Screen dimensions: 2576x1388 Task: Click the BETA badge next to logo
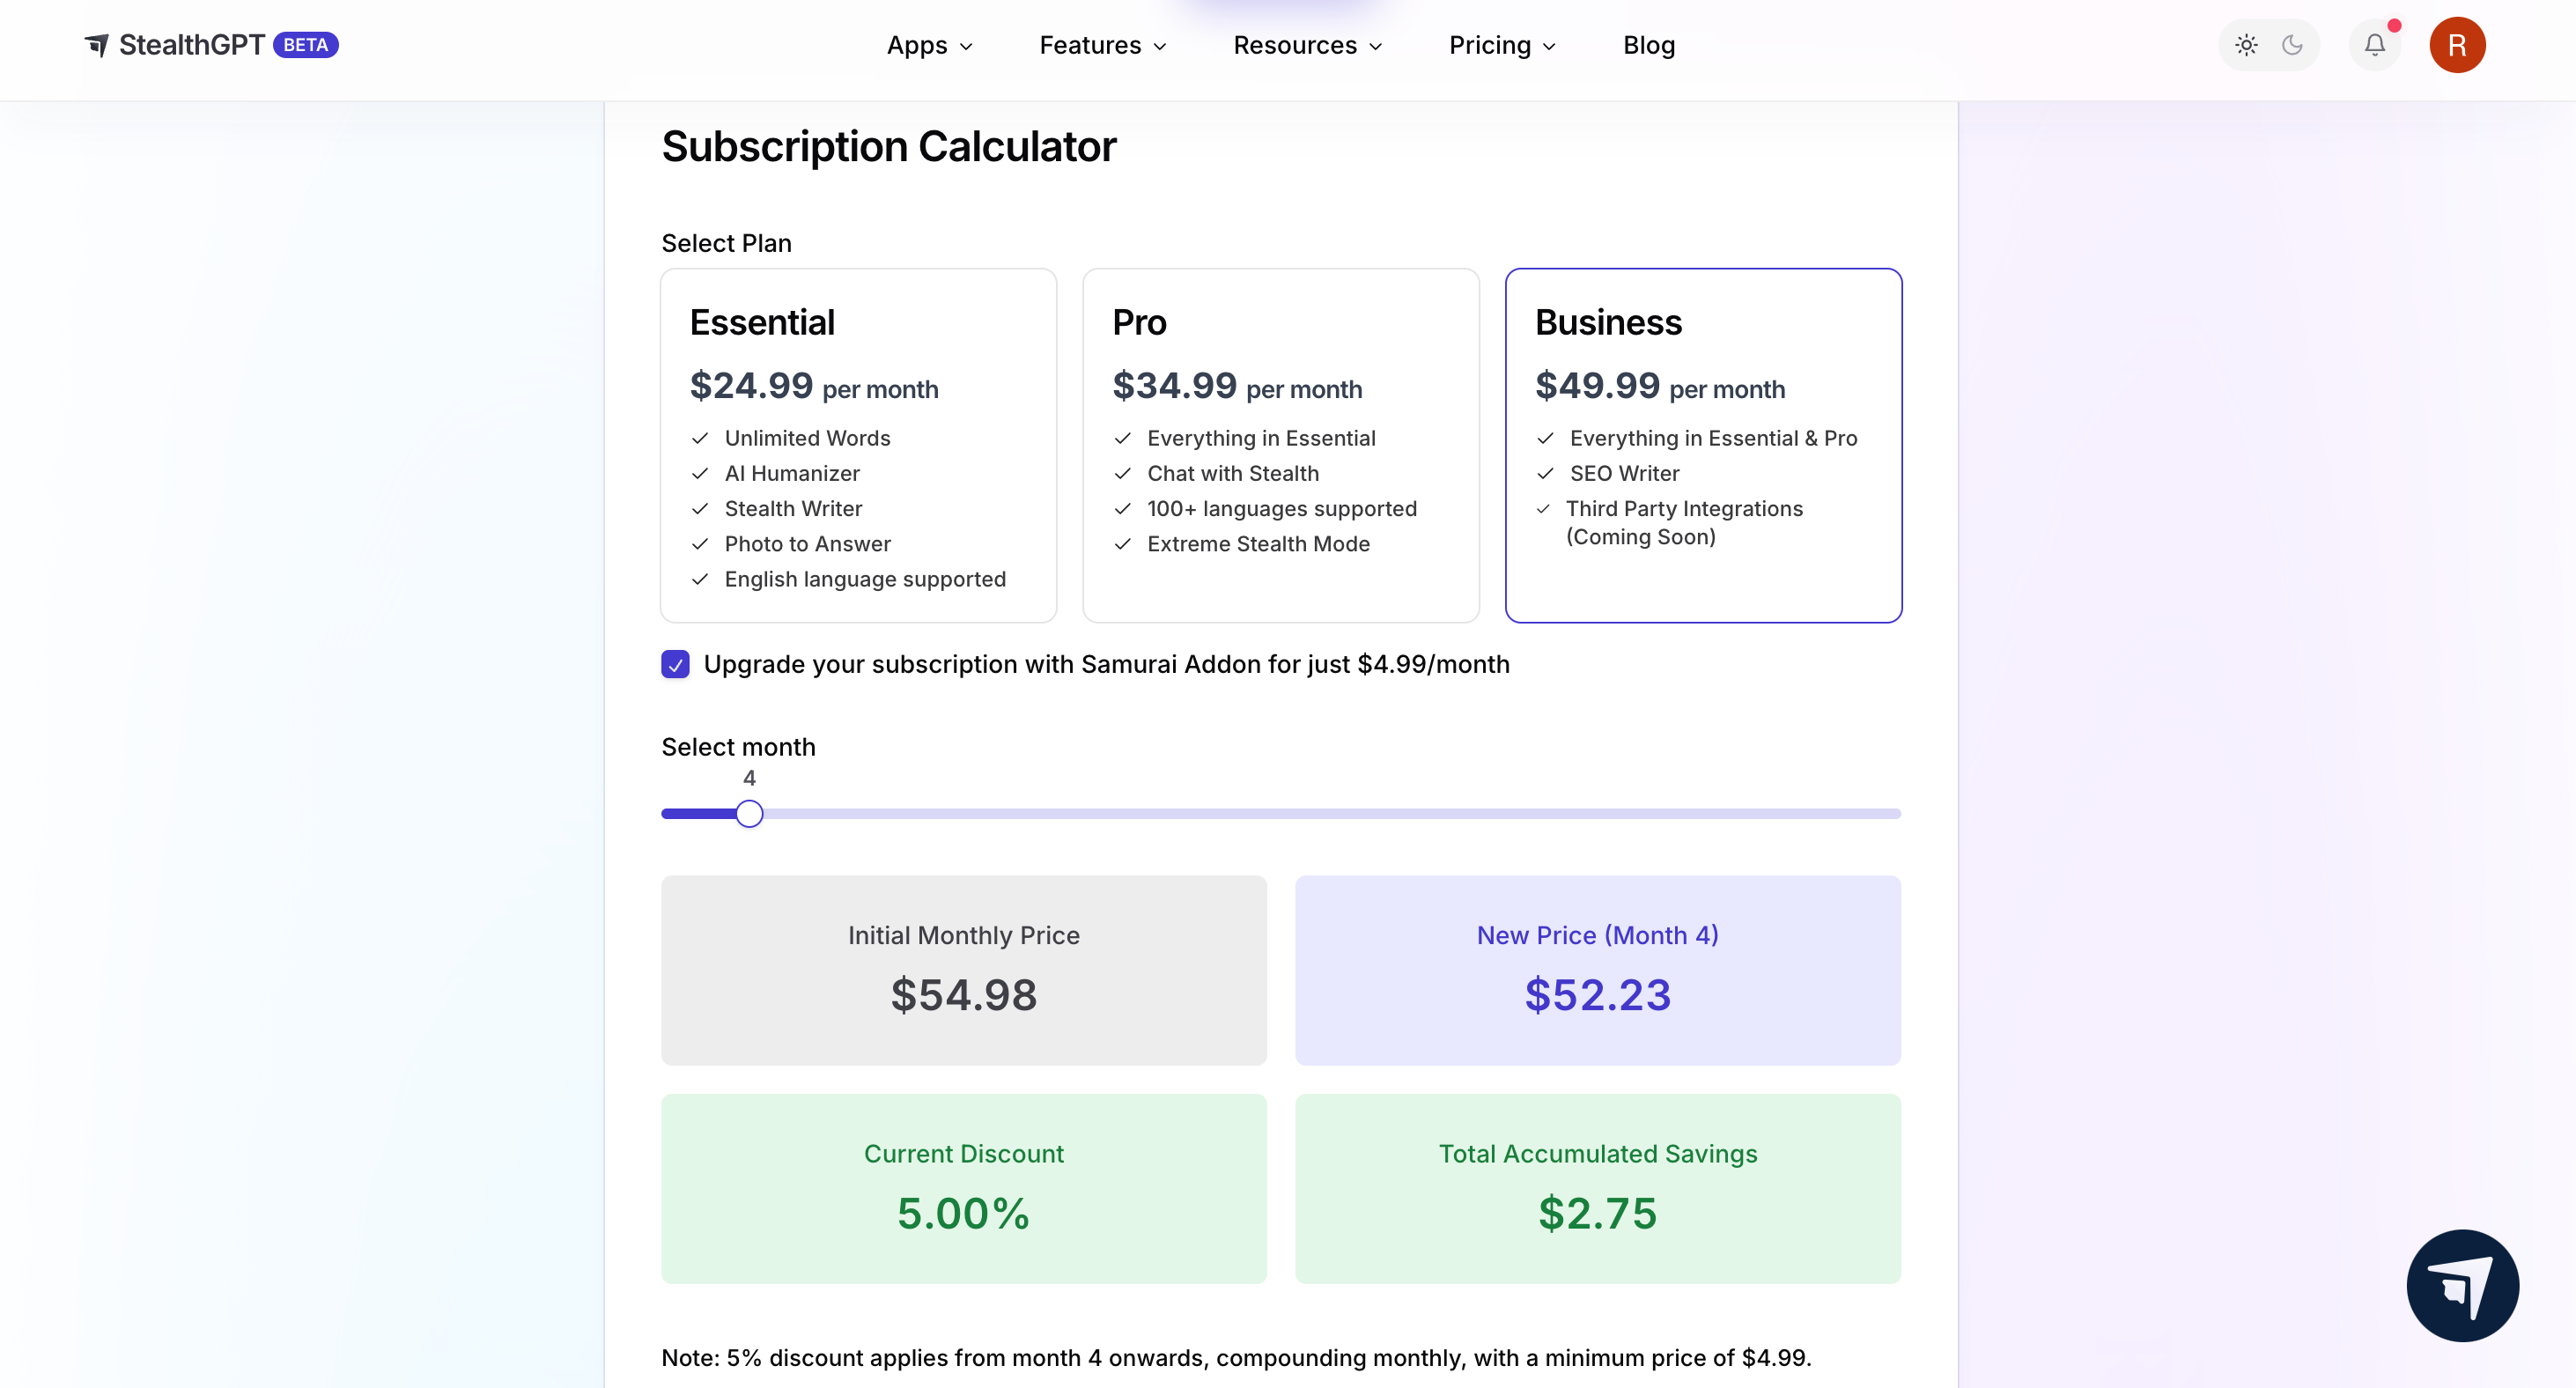305,45
